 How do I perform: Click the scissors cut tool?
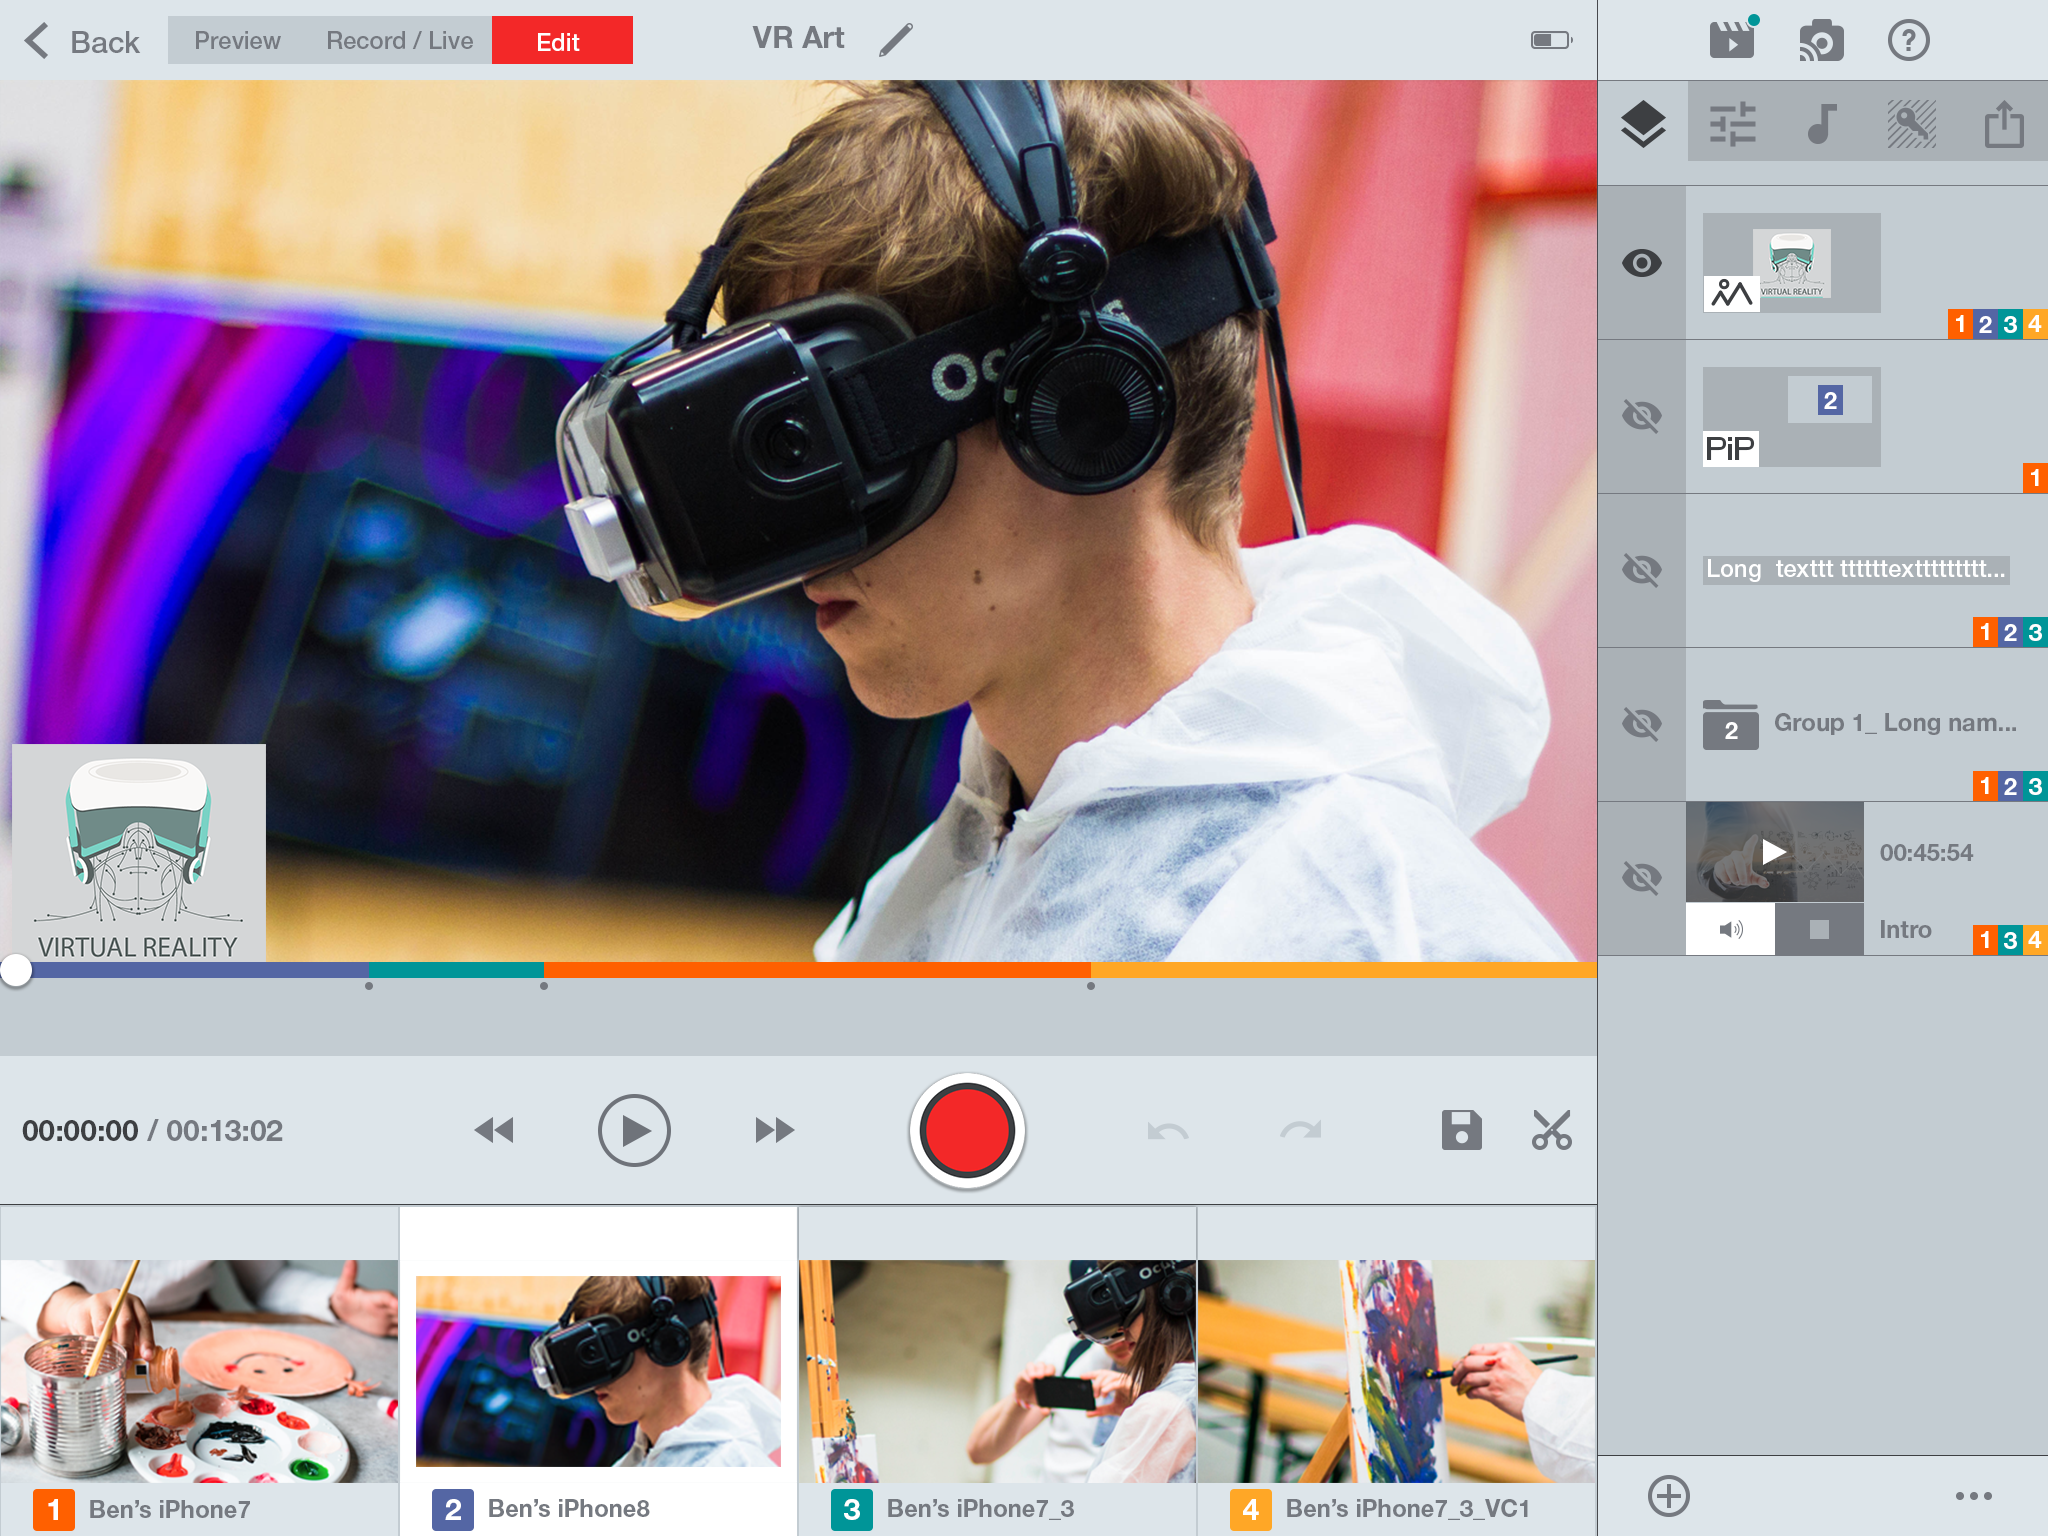1551,1130
